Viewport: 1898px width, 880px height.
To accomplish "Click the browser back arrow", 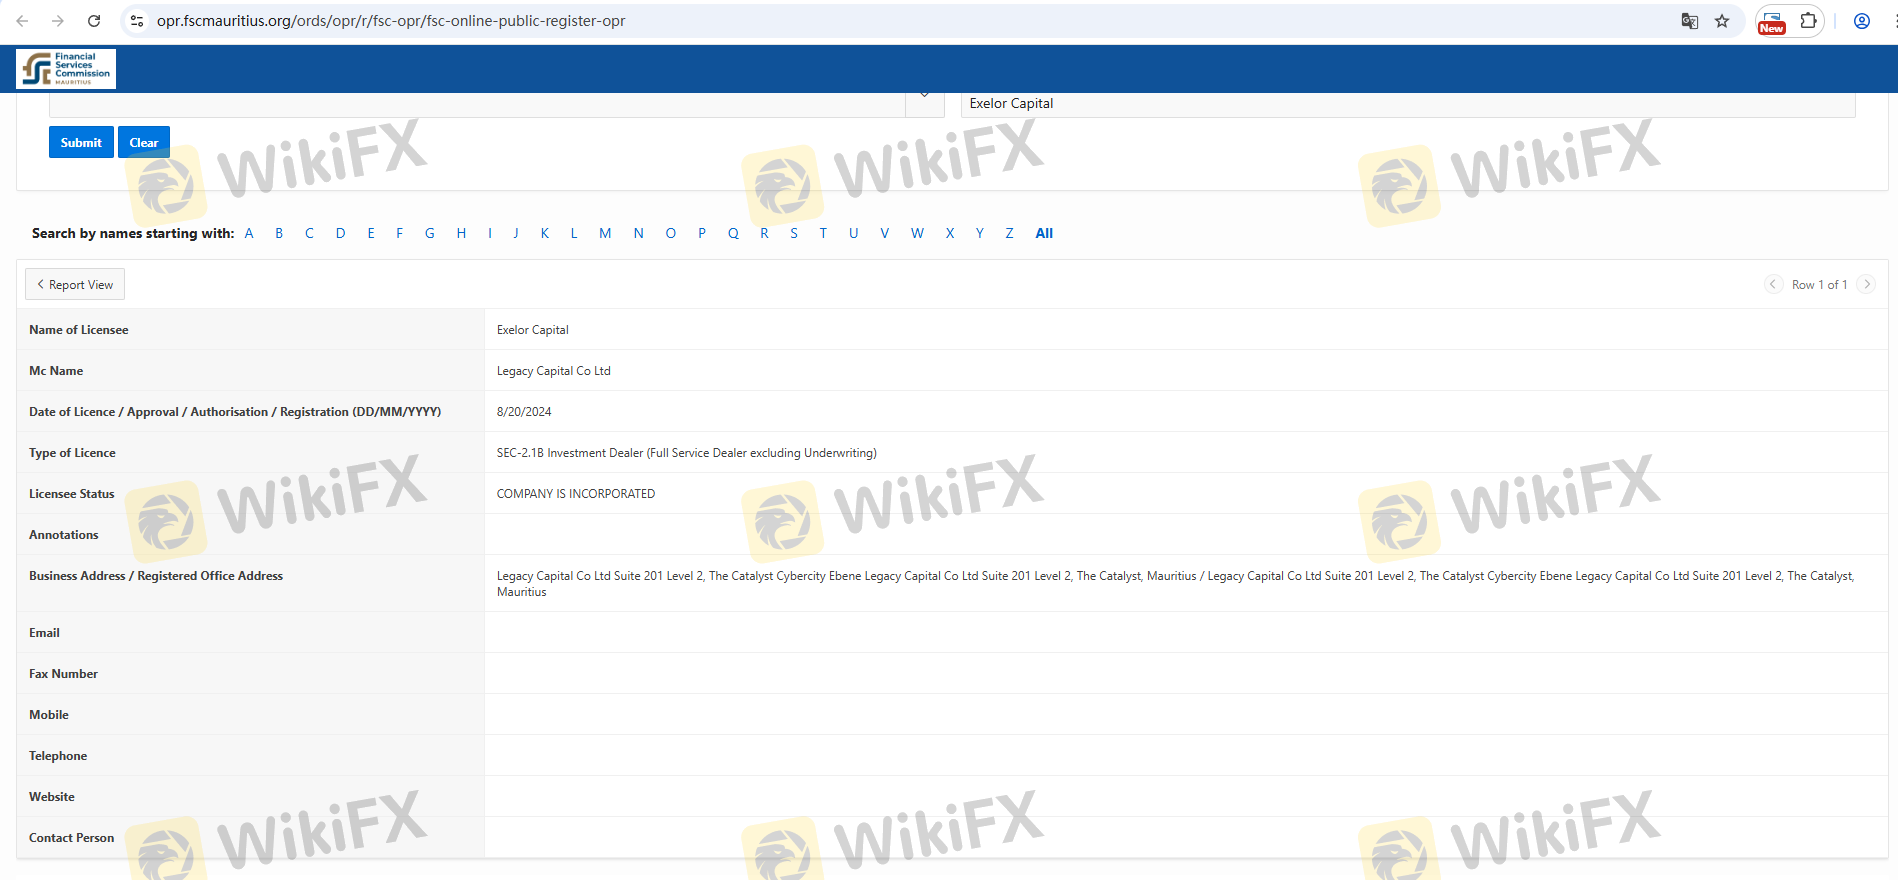I will pos(22,21).
